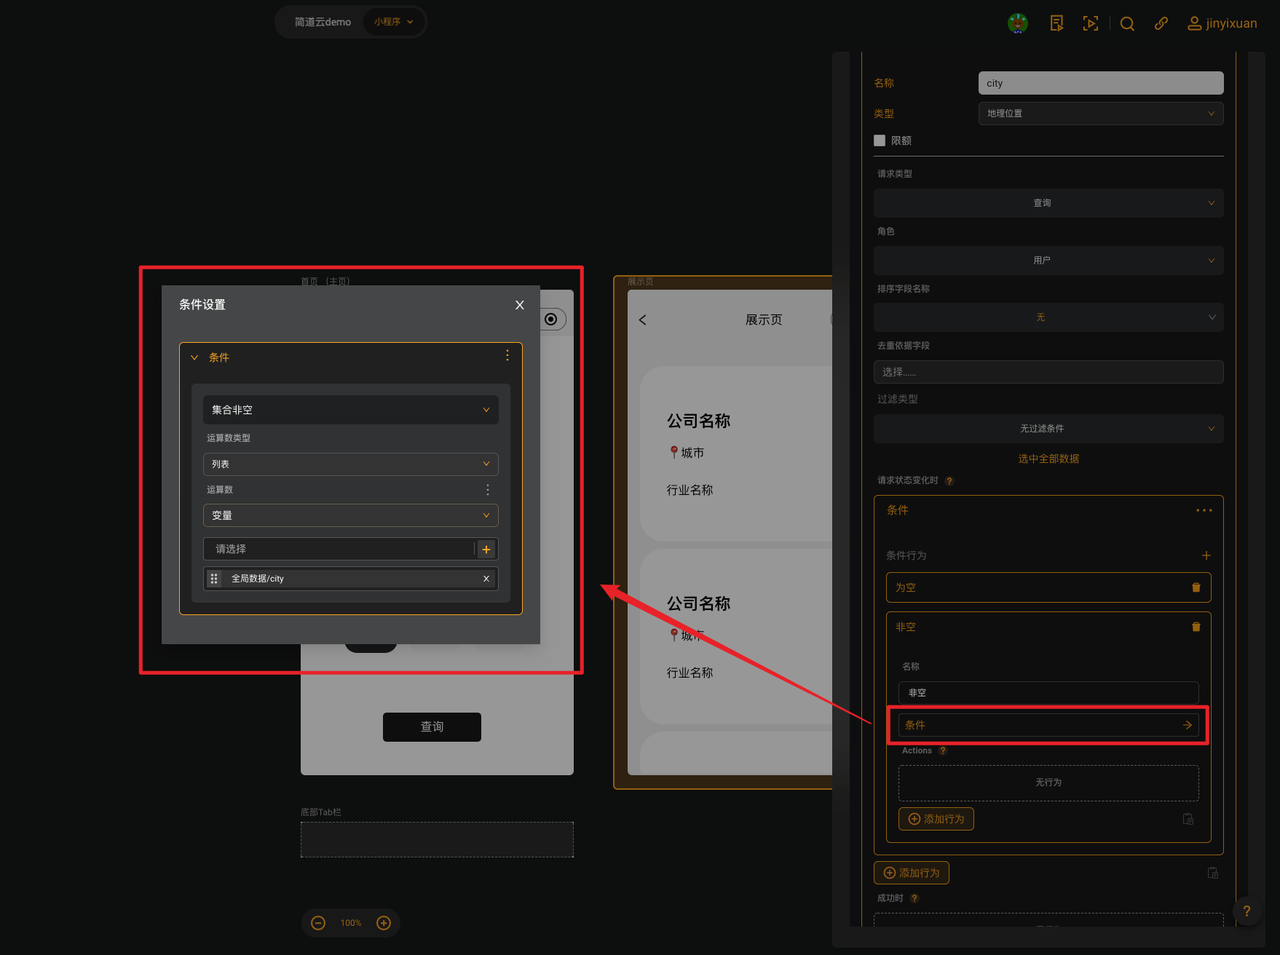Image resolution: width=1280 pixels, height=955 pixels.
Task: Add variable with the plus button beside 请选择
Action: click(x=487, y=549)
